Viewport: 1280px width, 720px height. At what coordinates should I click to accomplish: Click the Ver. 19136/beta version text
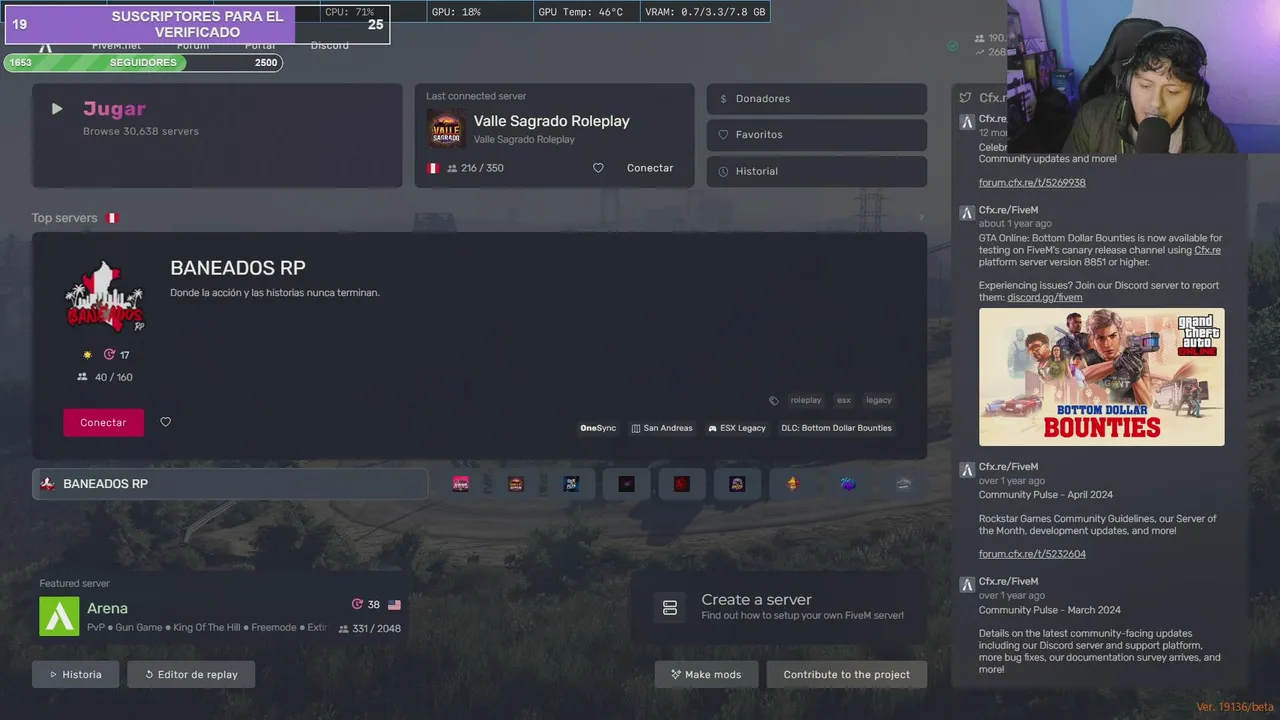[x=1235, y=707]
